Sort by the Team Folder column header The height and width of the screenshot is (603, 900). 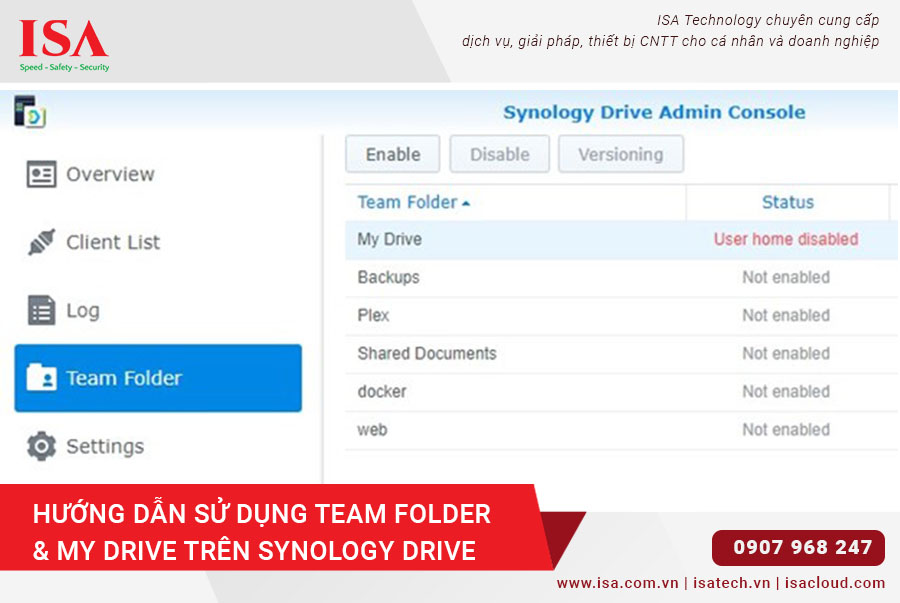[515, 202]
